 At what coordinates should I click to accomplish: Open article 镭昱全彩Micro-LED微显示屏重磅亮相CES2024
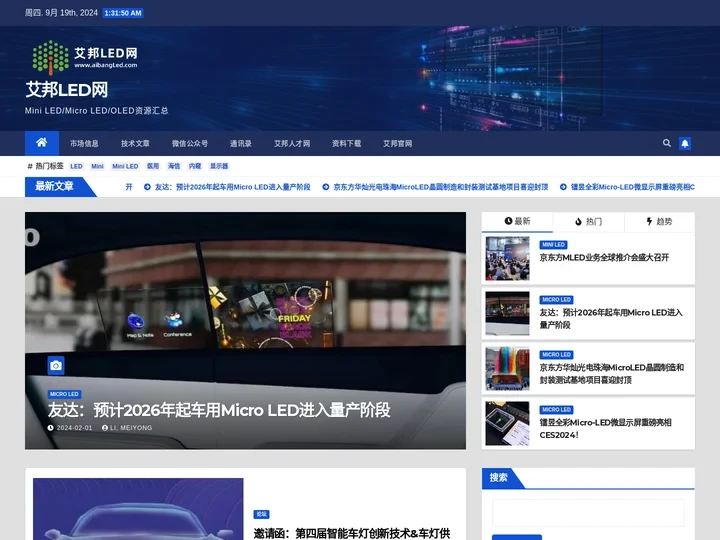pos(606,429)
